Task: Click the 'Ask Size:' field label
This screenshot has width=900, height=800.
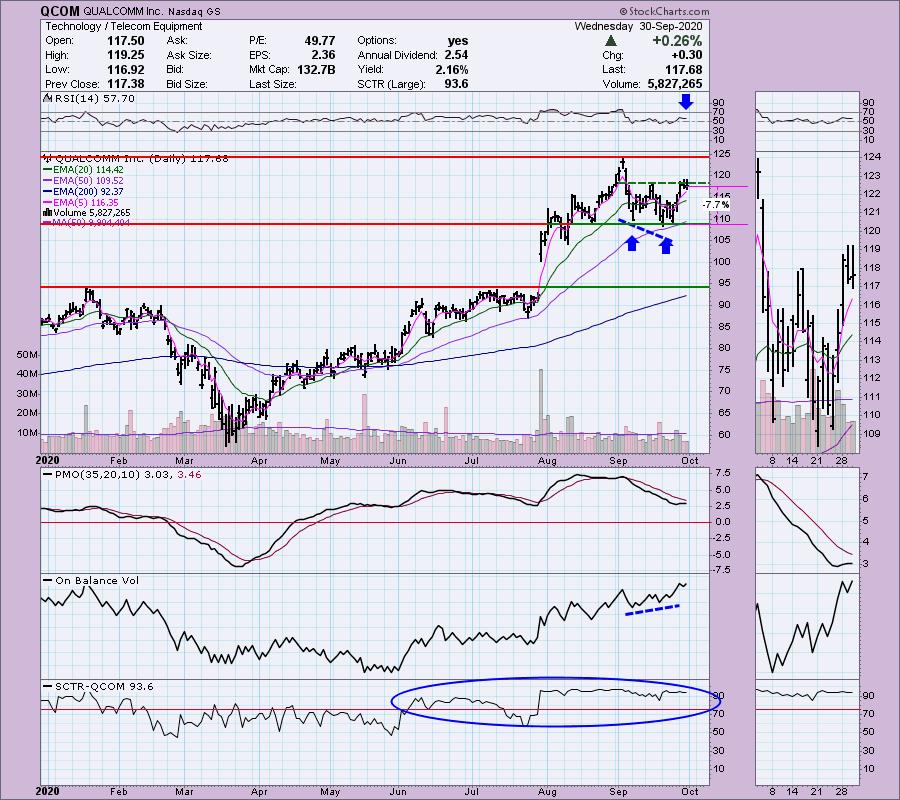Action: (189, 55)
